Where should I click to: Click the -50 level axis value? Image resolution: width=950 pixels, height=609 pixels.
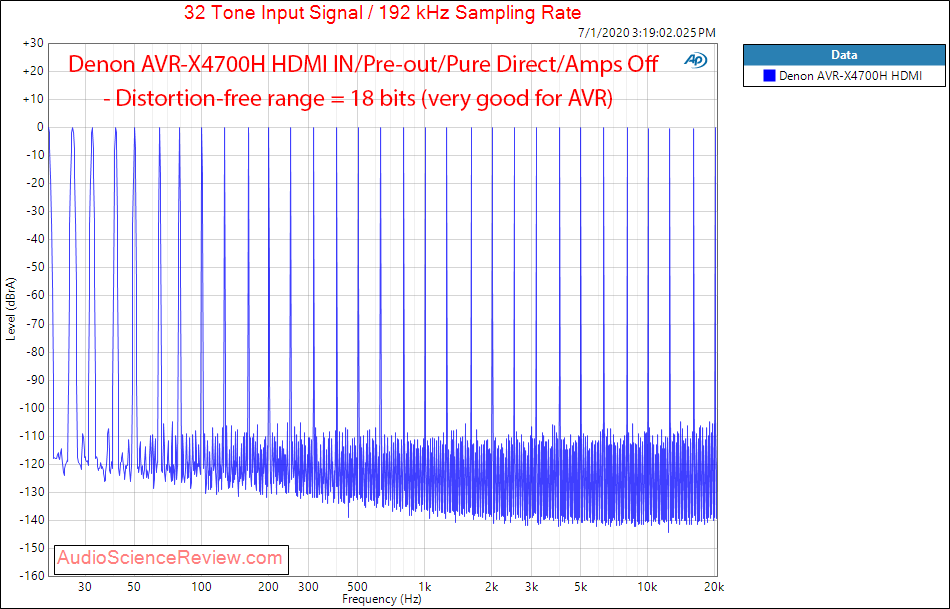tap(33, 267)
